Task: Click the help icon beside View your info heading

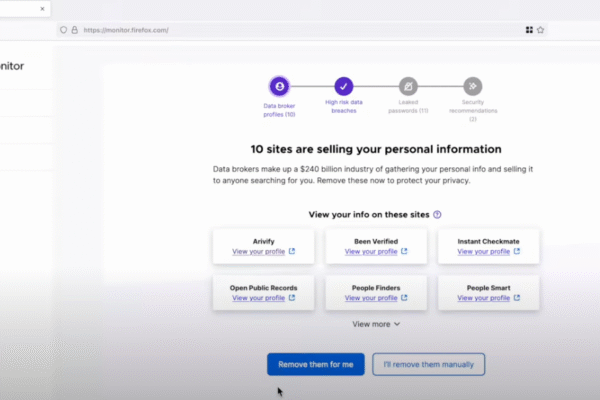Action: 437,214
